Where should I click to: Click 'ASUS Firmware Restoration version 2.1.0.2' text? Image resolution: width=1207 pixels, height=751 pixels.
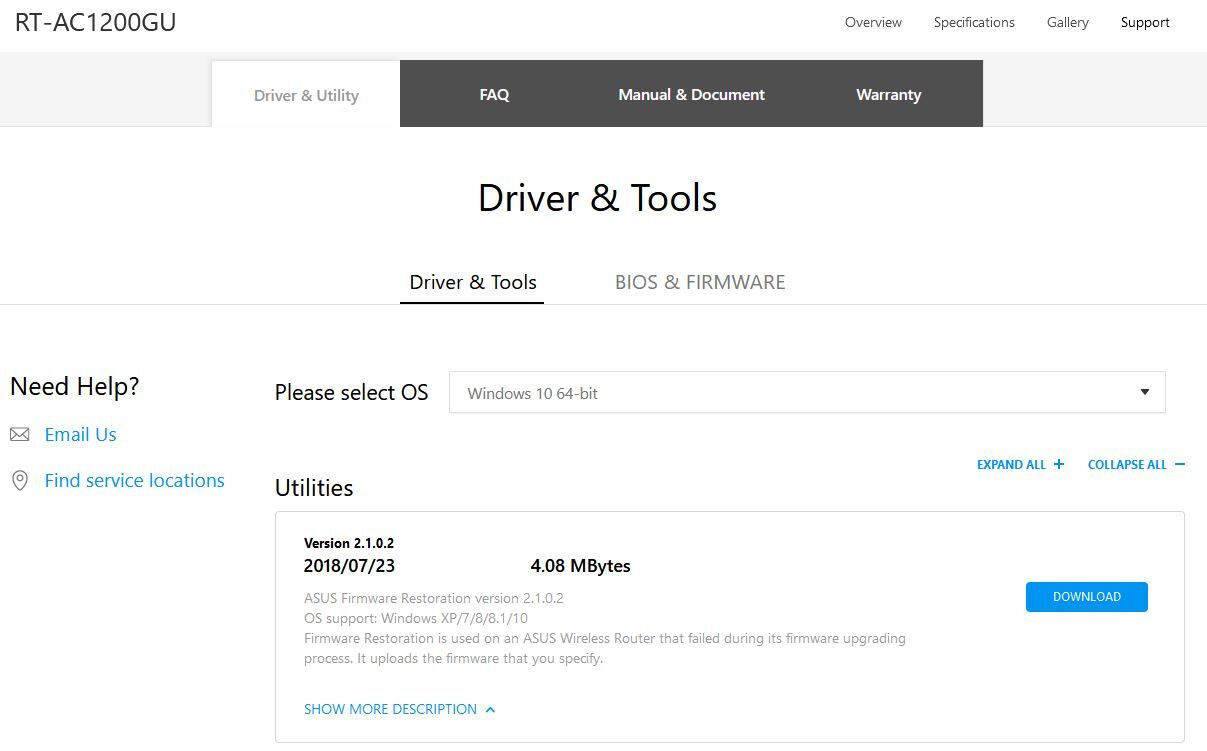[434, 598]
